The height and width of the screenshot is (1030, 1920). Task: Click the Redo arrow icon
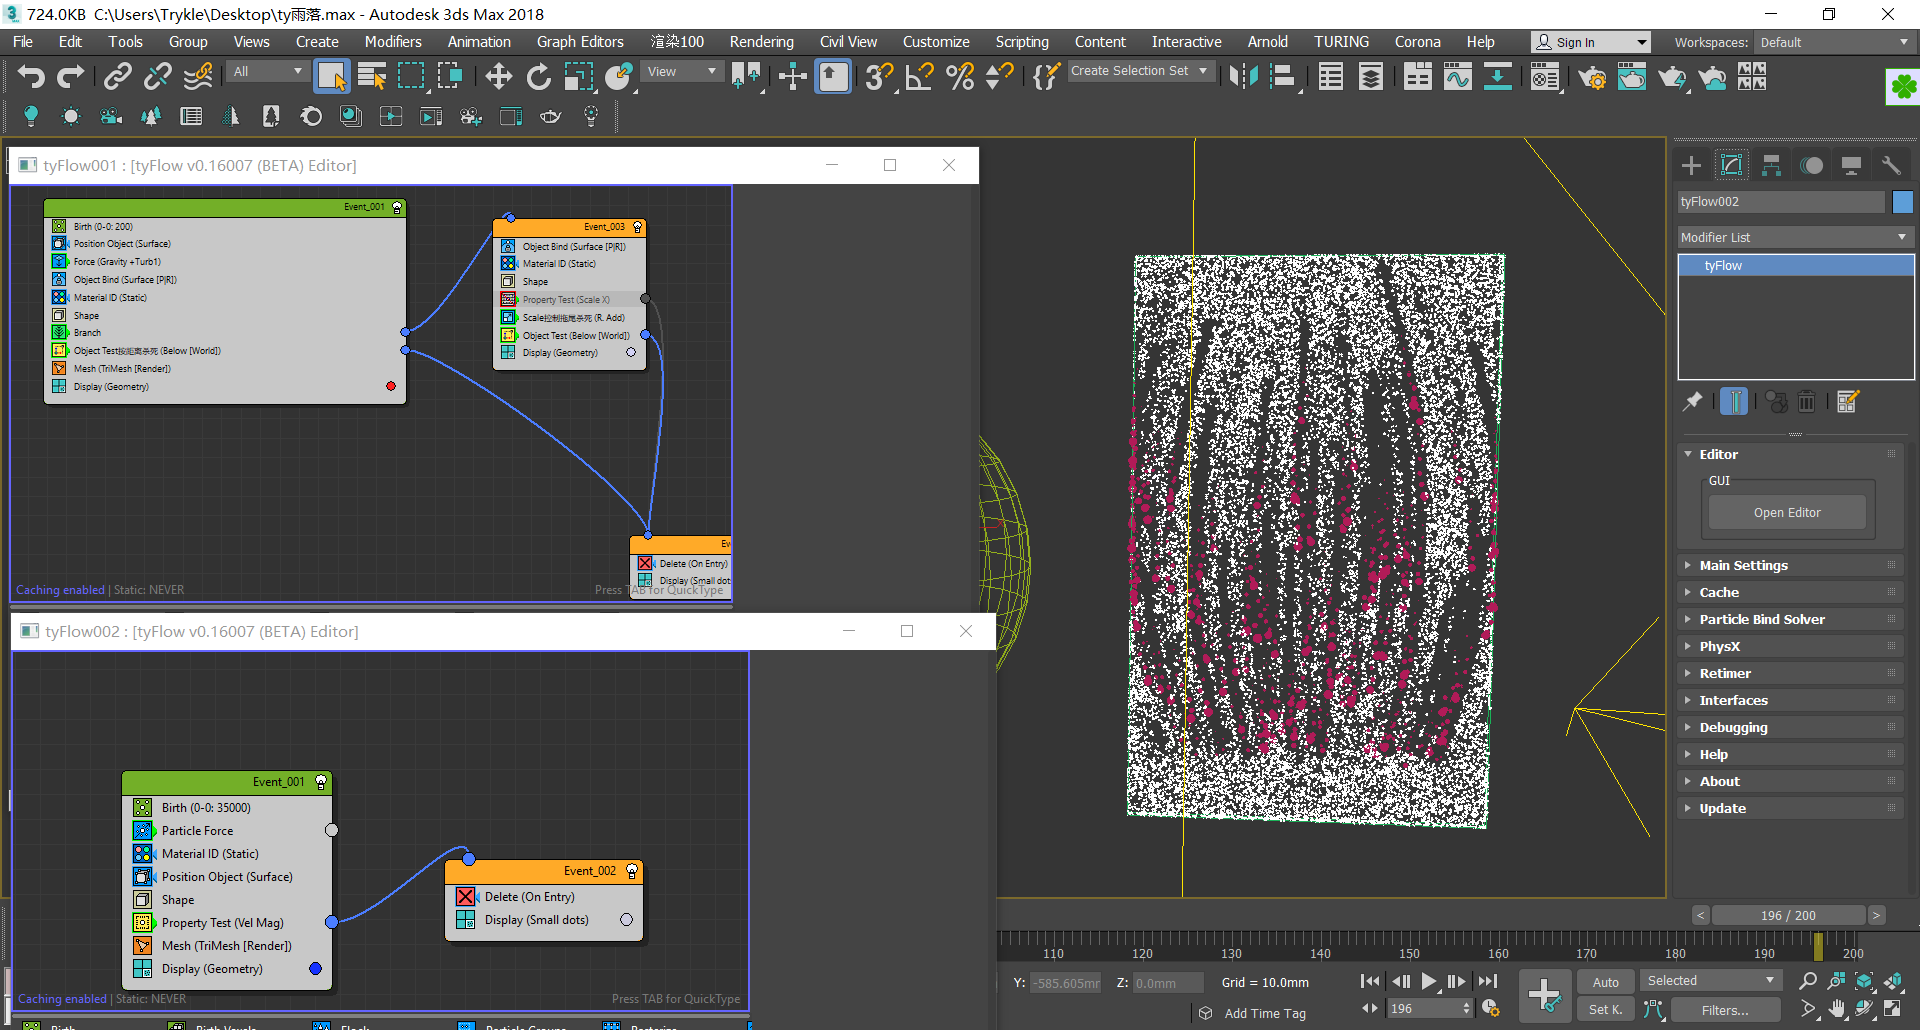pos(70,76)
